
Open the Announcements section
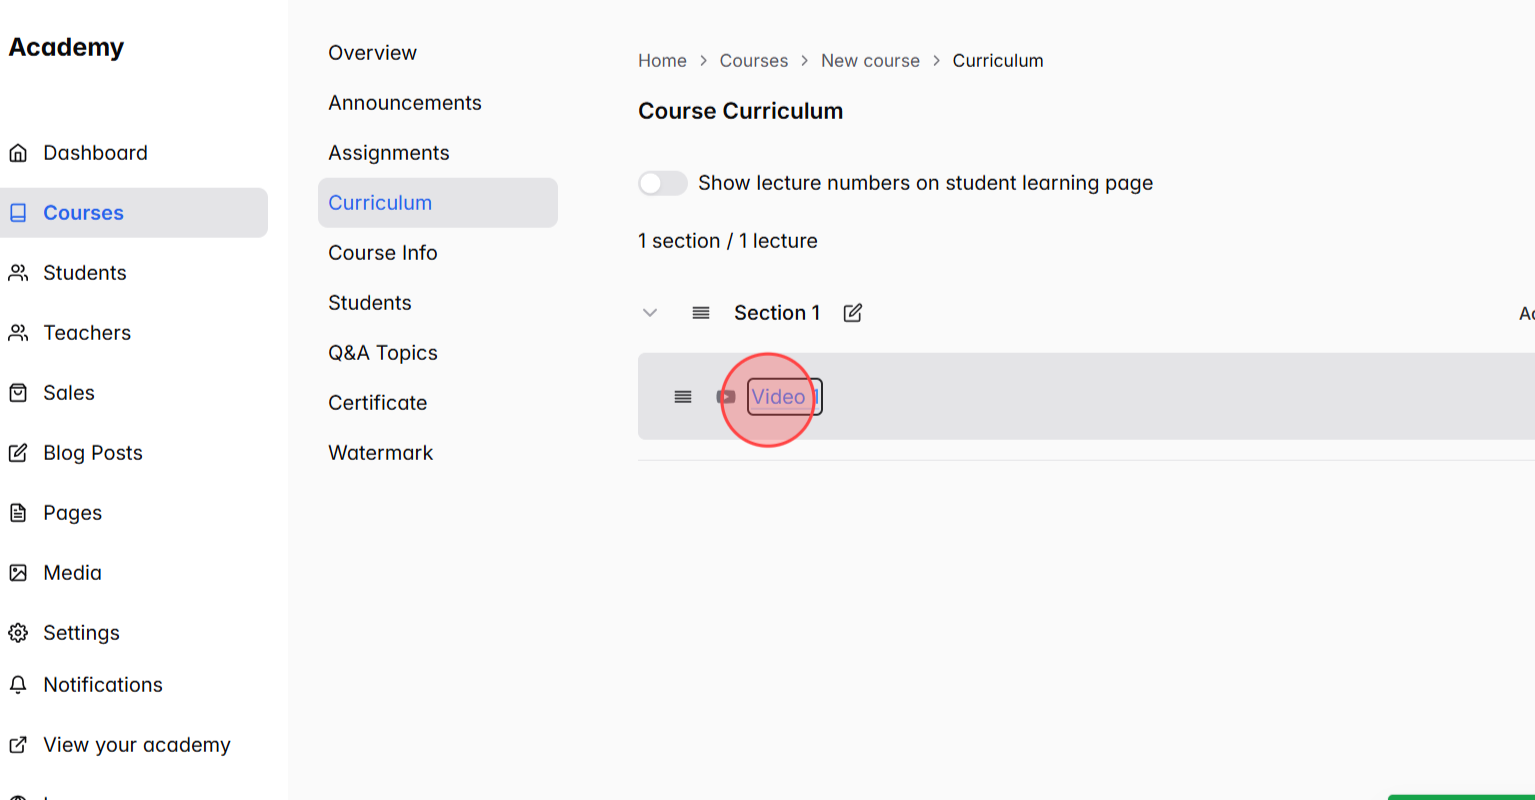pyautogui.click(x=405, y=102)
